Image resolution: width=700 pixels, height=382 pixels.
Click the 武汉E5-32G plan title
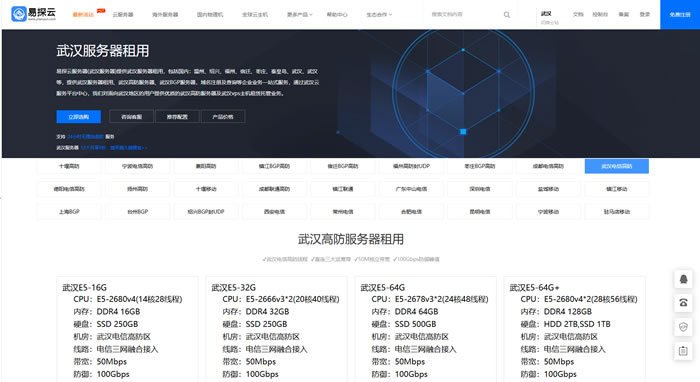coord(233,287)
